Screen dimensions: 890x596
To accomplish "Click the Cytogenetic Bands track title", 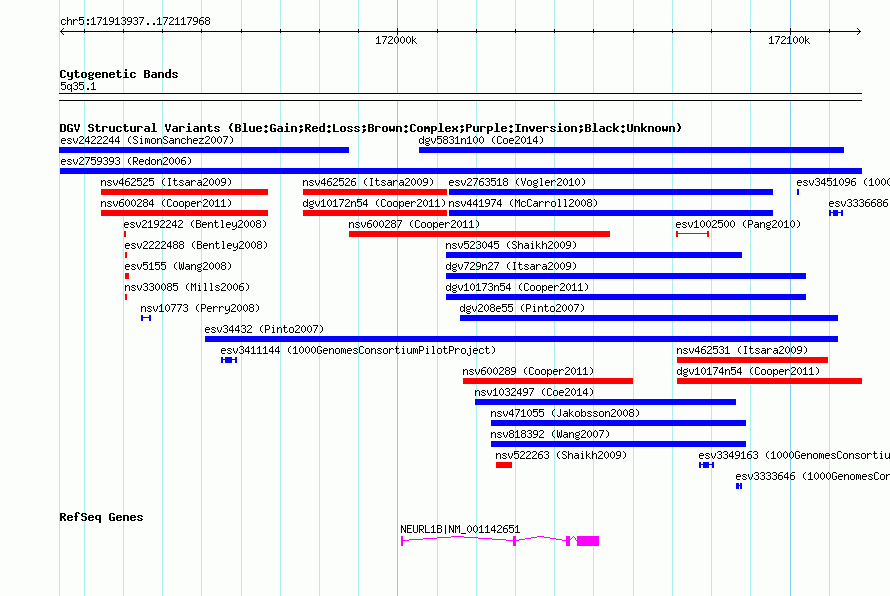I will tap(119, 74).
